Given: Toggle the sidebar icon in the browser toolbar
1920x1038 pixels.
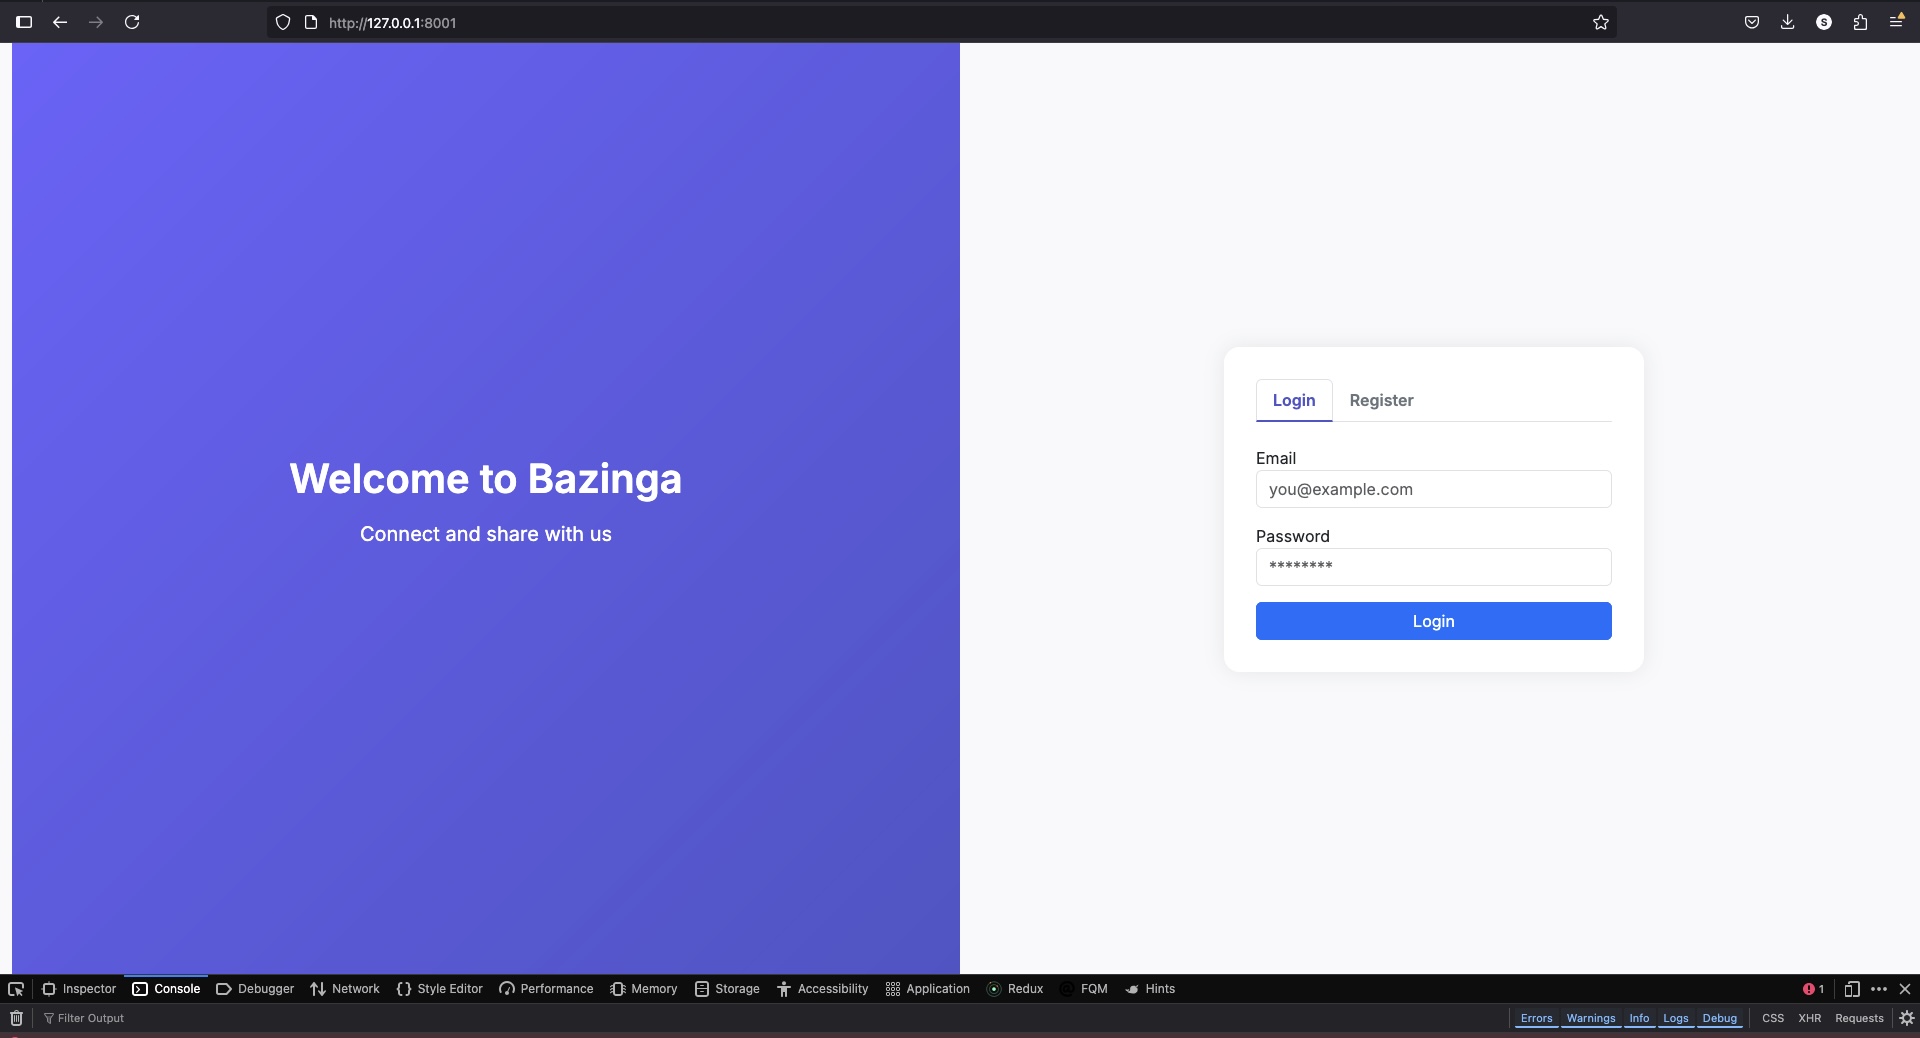Looking at the screenshot, I should pos(24,22).
